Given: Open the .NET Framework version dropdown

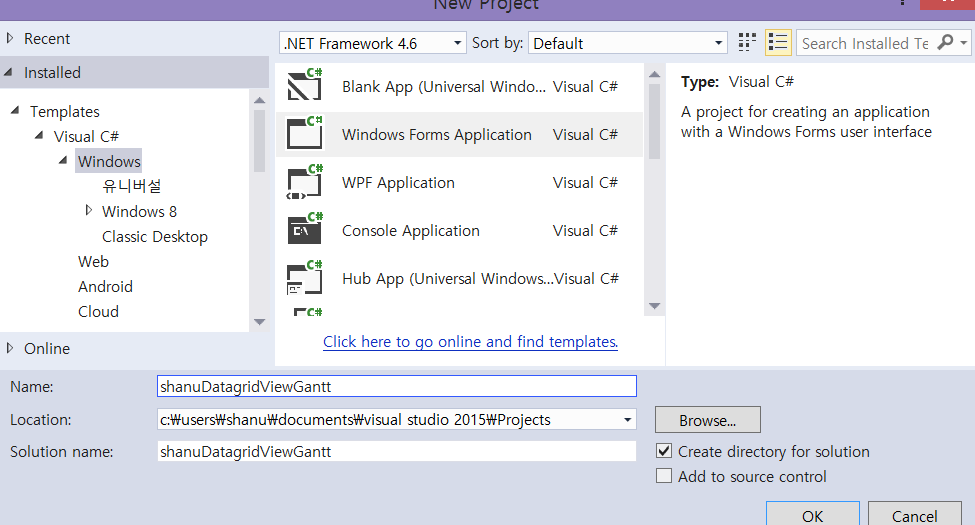Looking at the screenshot, I should pyautogui.click(x=373, y=43).
